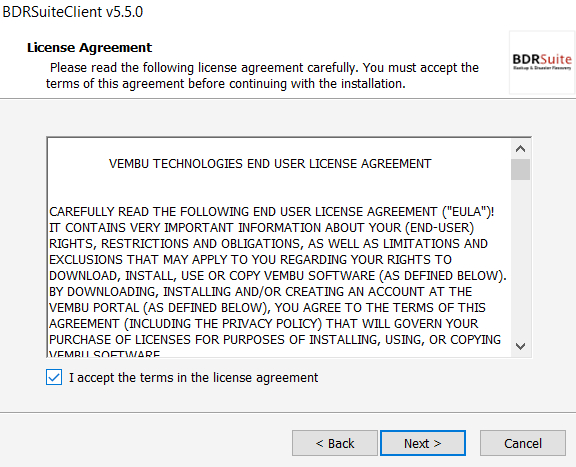The height and width of the screenshot is (467, 576).
Task: Click the license text scroll up arrow
Action: (520, 149)
